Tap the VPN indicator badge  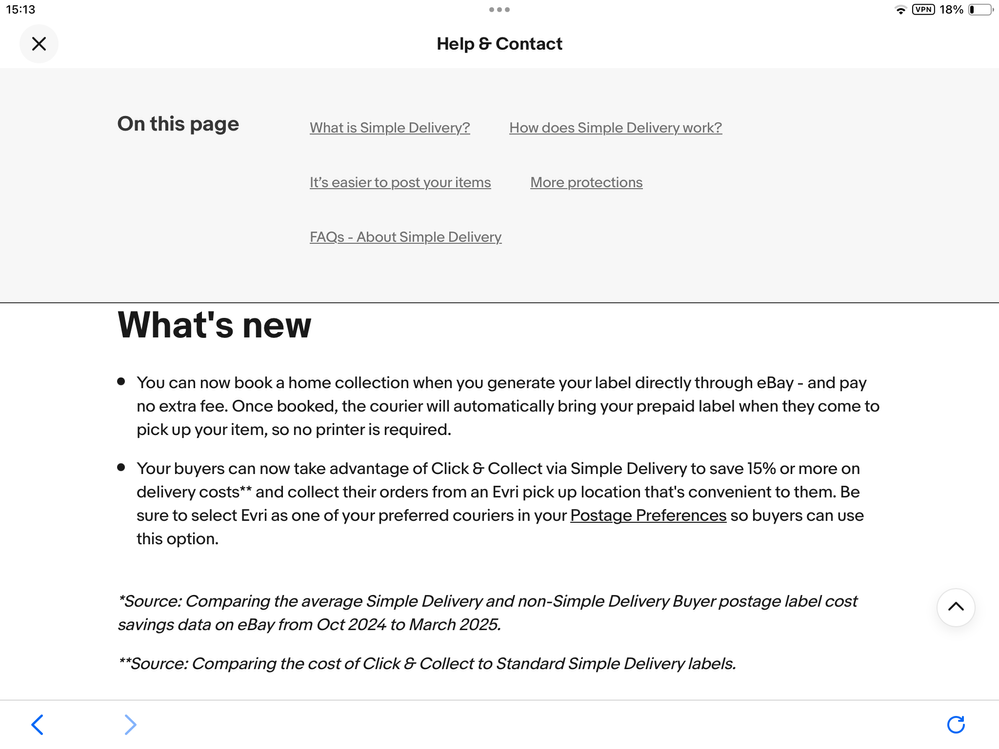pyautogui.click(x=923, y=10)
